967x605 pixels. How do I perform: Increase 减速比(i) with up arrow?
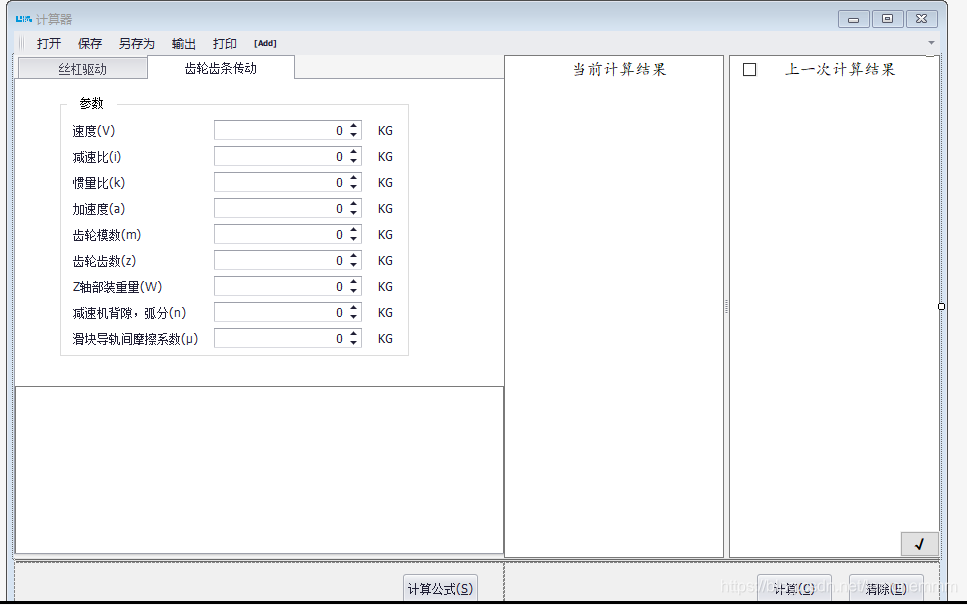[353, 152]
